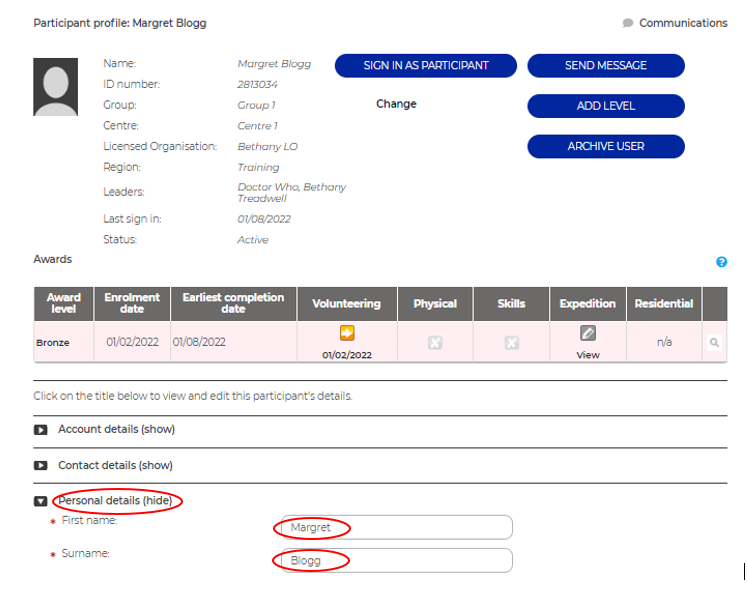Click the orange Volunteering progress arrow icon
Screen dimensions: 747x589
[347, 333]
